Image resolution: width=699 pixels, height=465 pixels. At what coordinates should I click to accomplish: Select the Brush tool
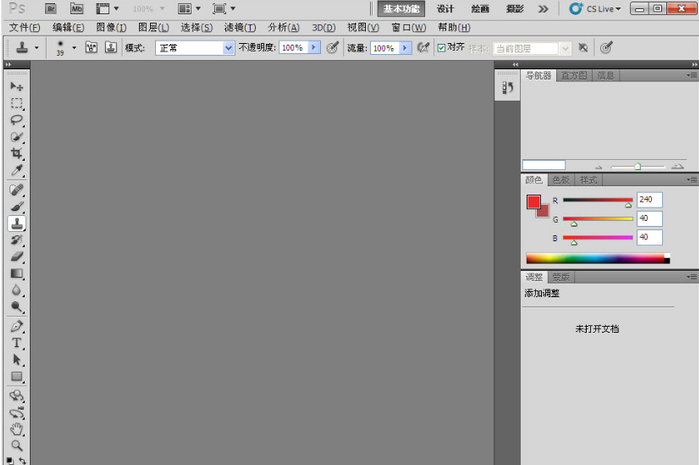tap(16, 207)
